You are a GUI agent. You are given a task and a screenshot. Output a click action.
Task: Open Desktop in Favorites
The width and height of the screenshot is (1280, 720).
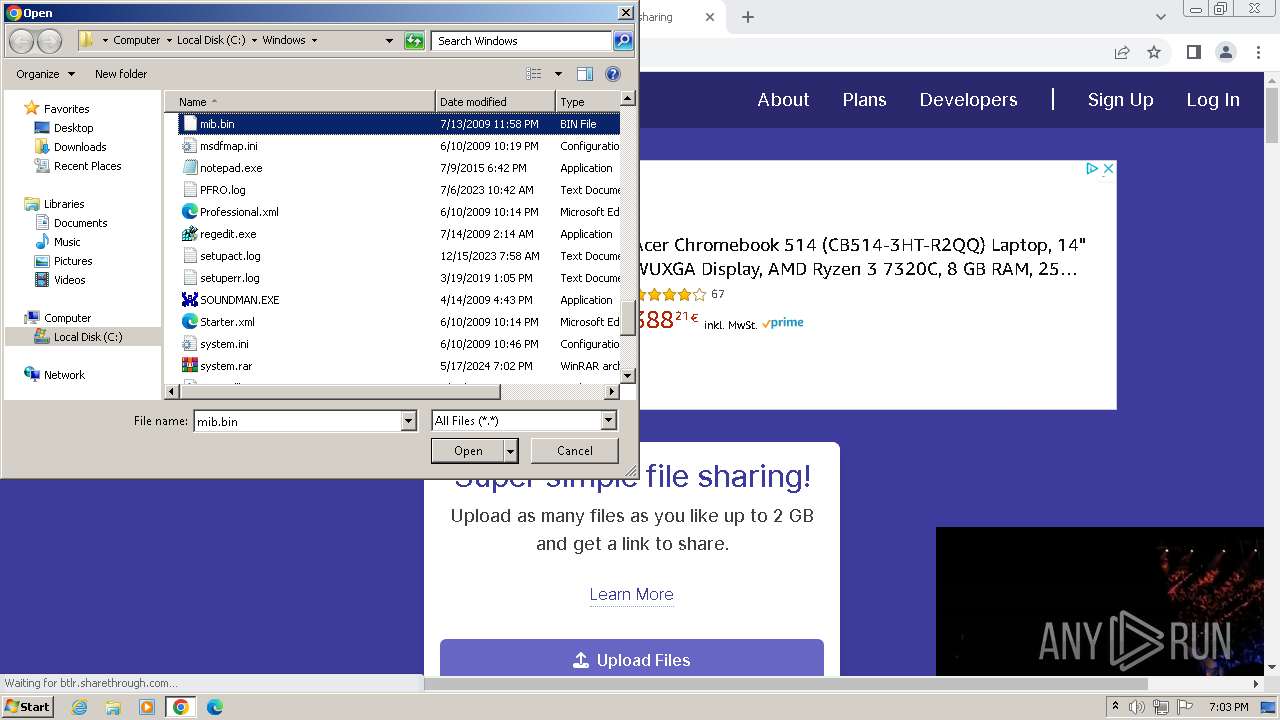tap(73, 128)
